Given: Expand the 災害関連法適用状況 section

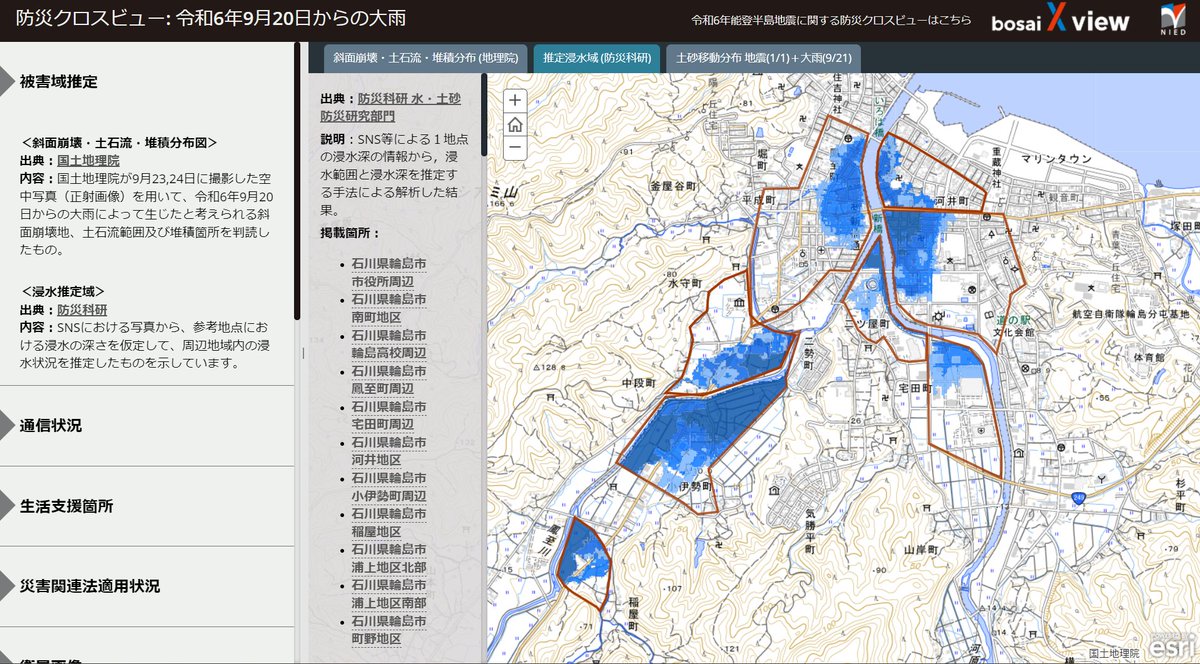Looking at the screenshot, I should click(147, 585).
